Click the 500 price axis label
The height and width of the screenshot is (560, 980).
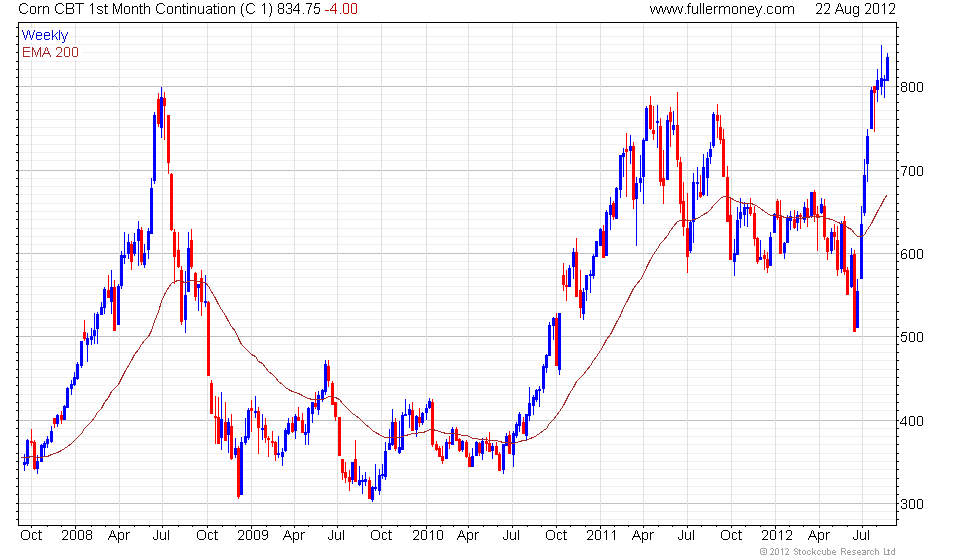point(911,338)
